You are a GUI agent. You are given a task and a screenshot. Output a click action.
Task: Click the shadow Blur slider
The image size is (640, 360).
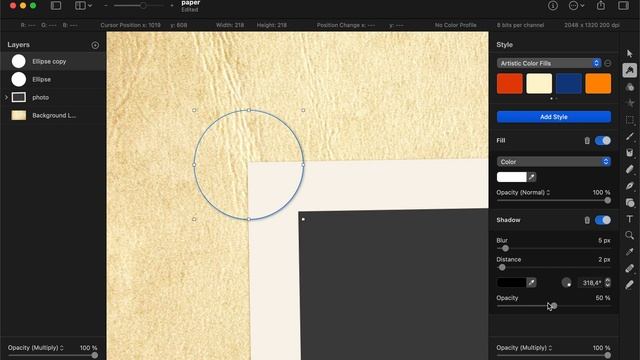point(554,248)
